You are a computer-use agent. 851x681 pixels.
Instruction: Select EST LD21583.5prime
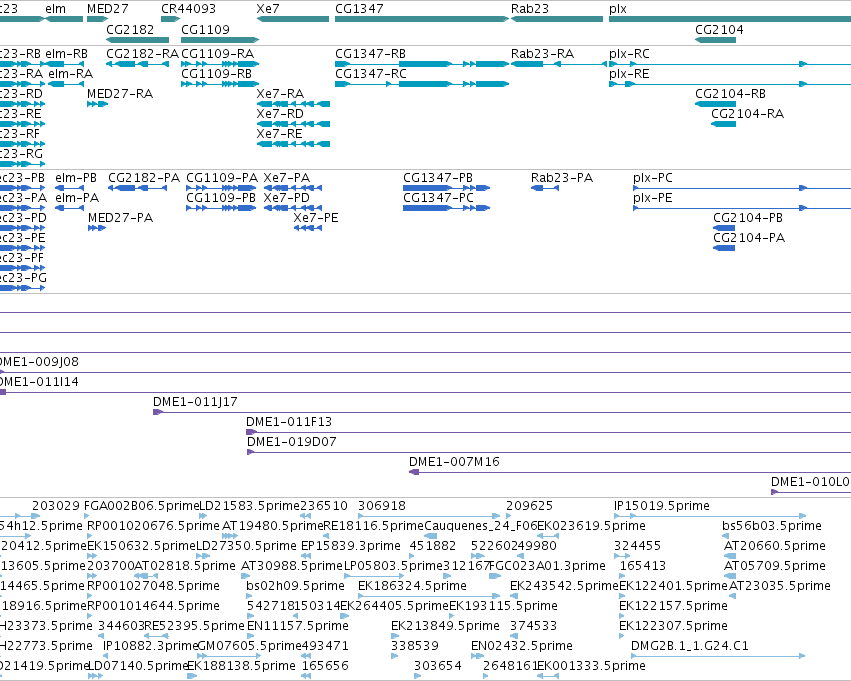click(x=205, y=516)
